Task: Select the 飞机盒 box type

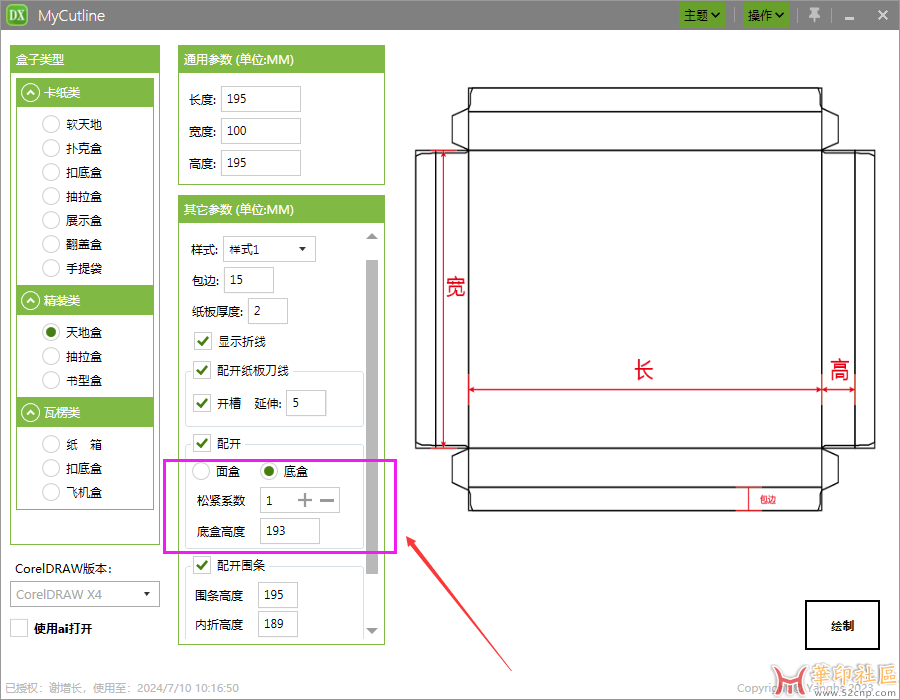Action: (x=51, y=492)
